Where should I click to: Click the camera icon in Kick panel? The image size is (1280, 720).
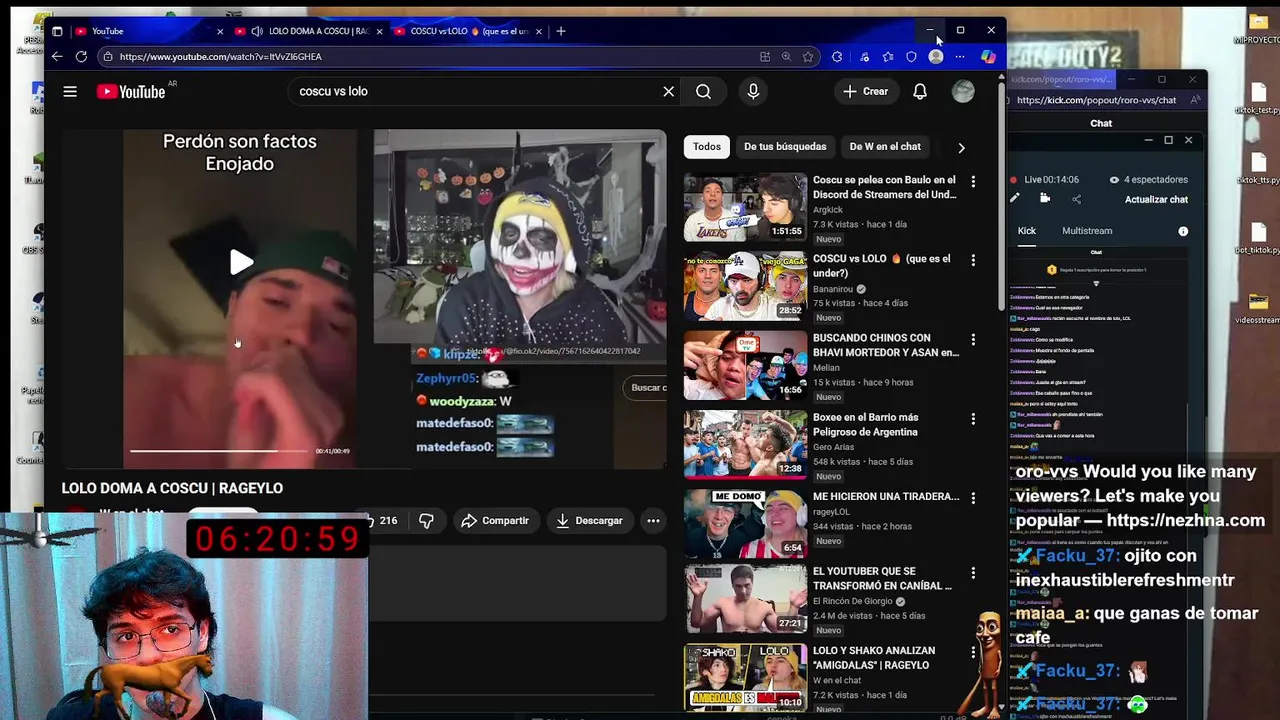pyautogui.click(x=1045, y=199)
